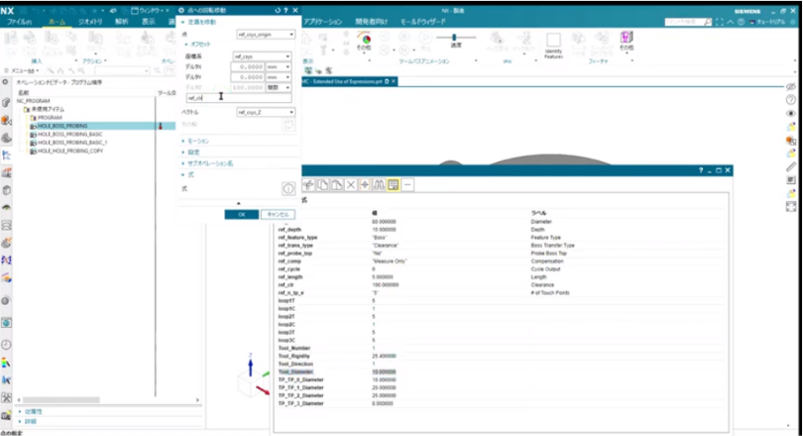Click the paste icon in expressions toolbar
803x436 pixels.
336,185
